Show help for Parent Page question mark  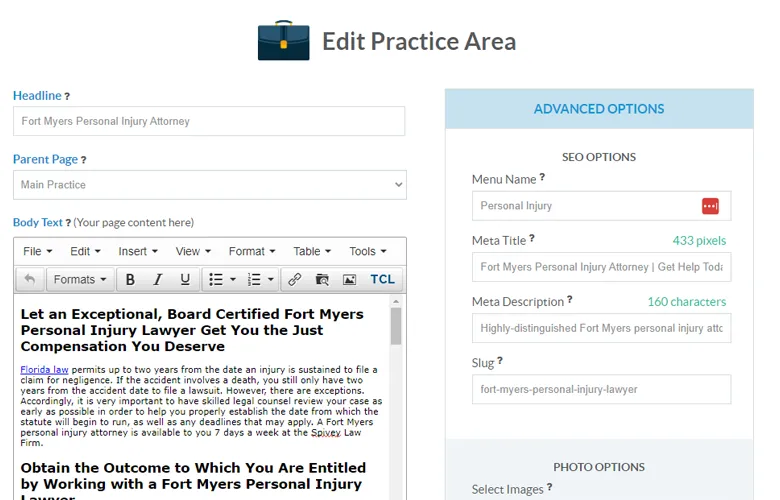[84, 160]
